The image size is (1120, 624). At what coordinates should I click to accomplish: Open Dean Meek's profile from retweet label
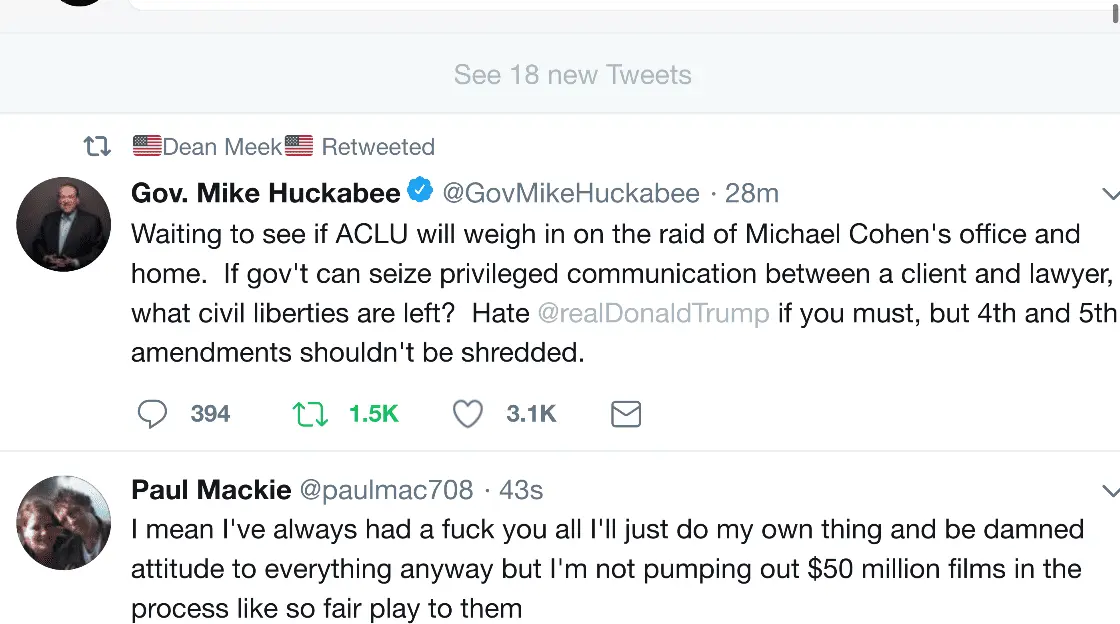tap(222, 147)
